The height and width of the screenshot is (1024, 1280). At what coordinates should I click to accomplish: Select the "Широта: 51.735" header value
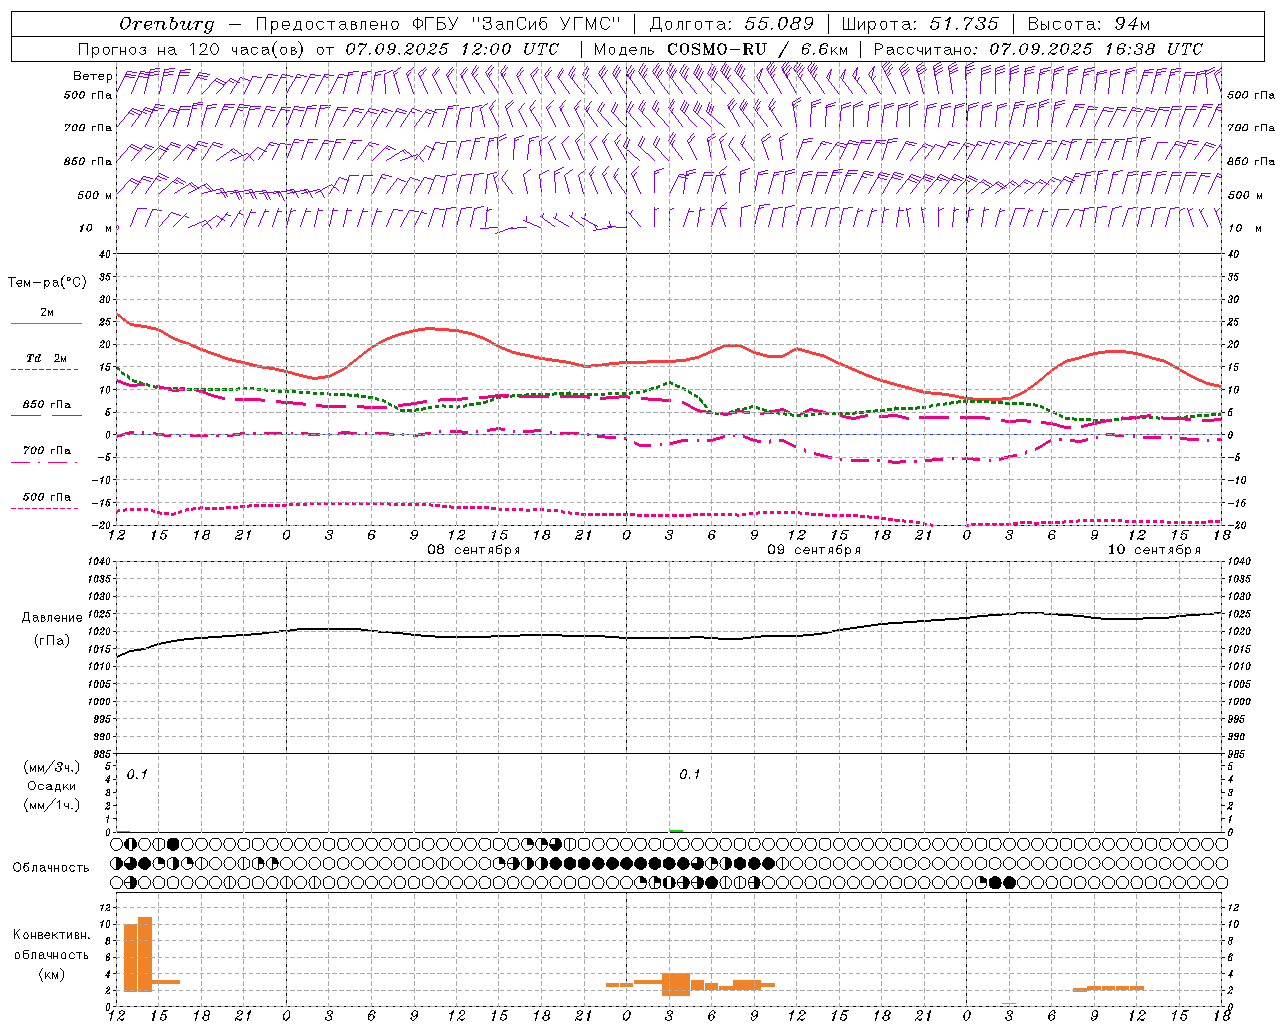pyautogui.click(x=920, y=24)
